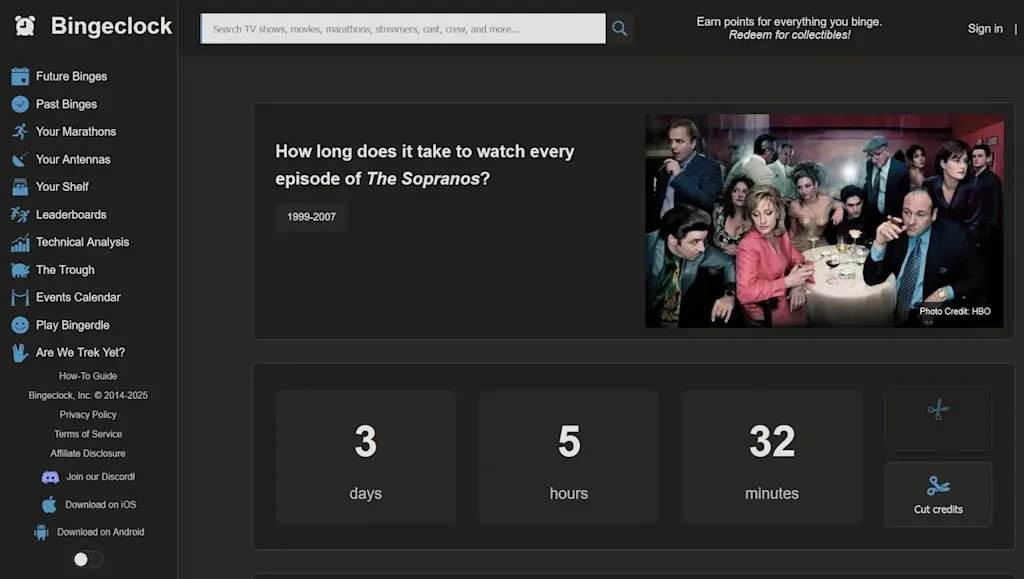Click the Your Marathons runner icon
This screenshot has height=579, width=1024.
(20, 132)
